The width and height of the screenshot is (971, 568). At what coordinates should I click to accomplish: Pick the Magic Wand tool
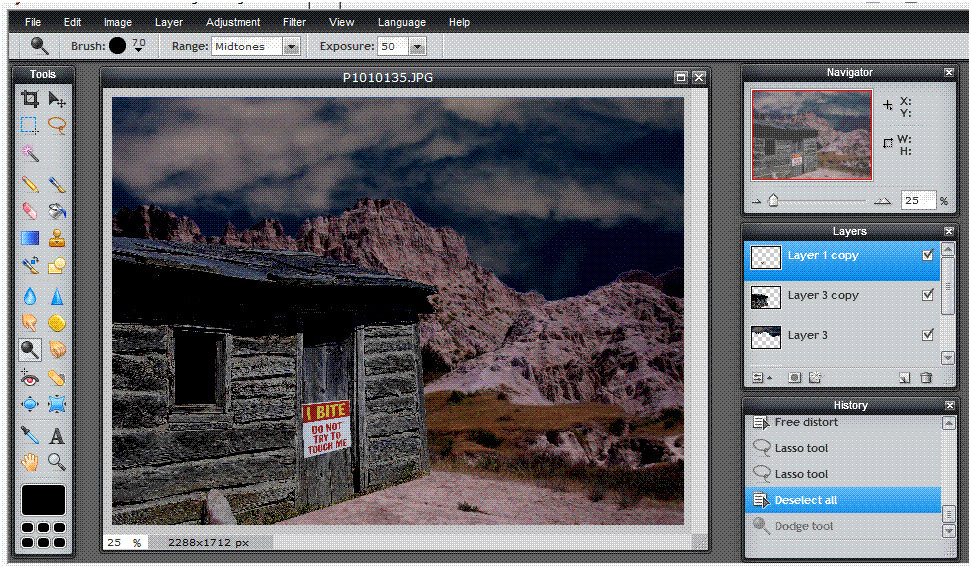[x=30, y=153]
